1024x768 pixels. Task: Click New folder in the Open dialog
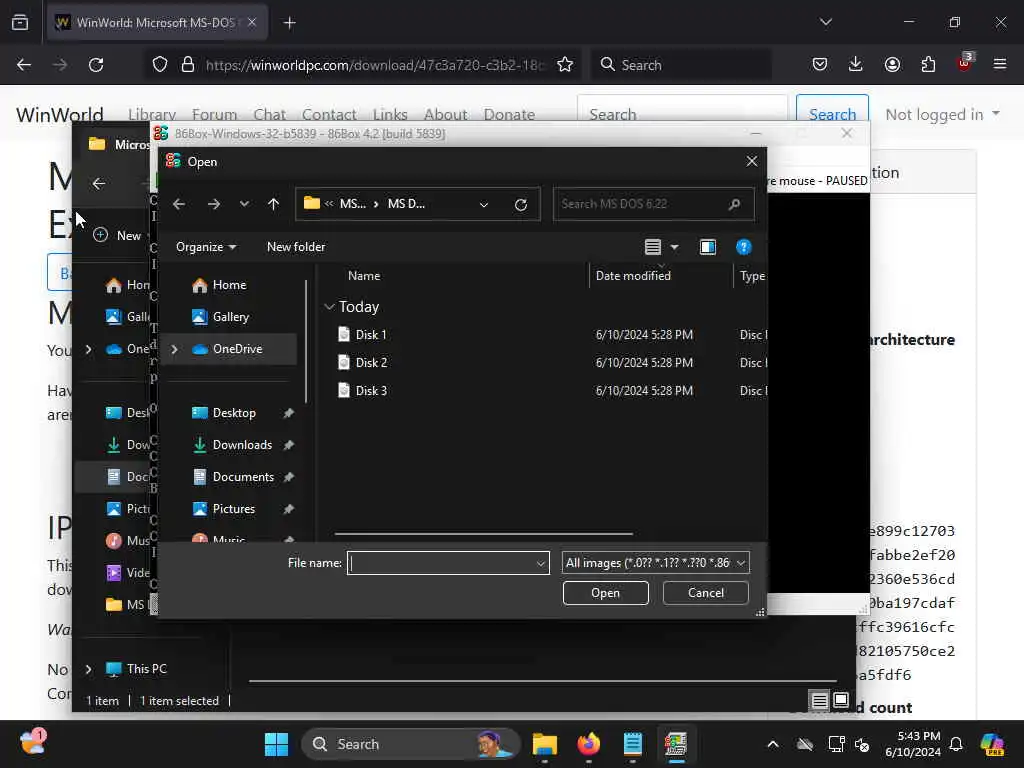296,247
